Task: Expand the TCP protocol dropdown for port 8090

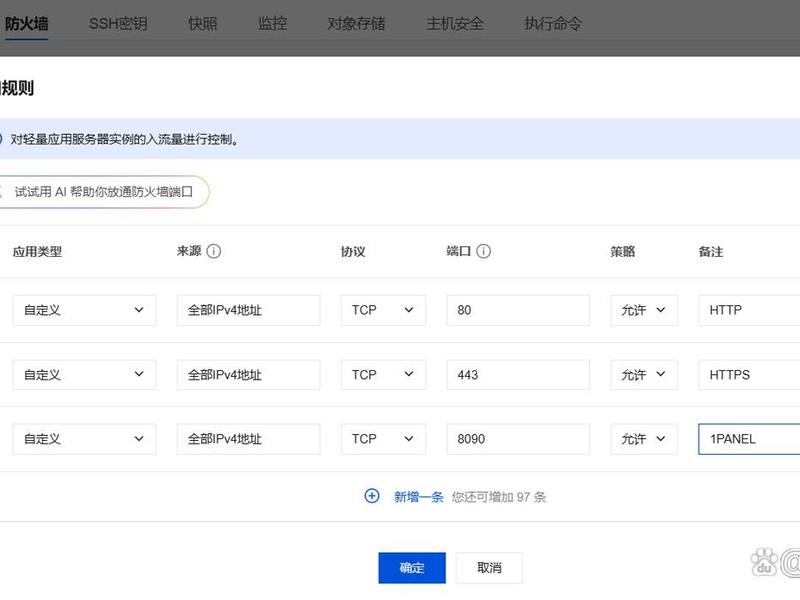Action: tap(383, 439)
